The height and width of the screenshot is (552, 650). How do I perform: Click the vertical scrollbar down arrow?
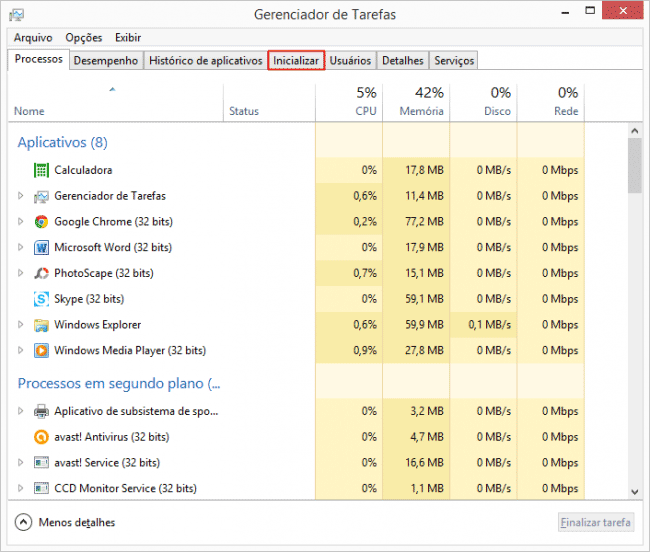pyautogui.click(x=634, y=490)
